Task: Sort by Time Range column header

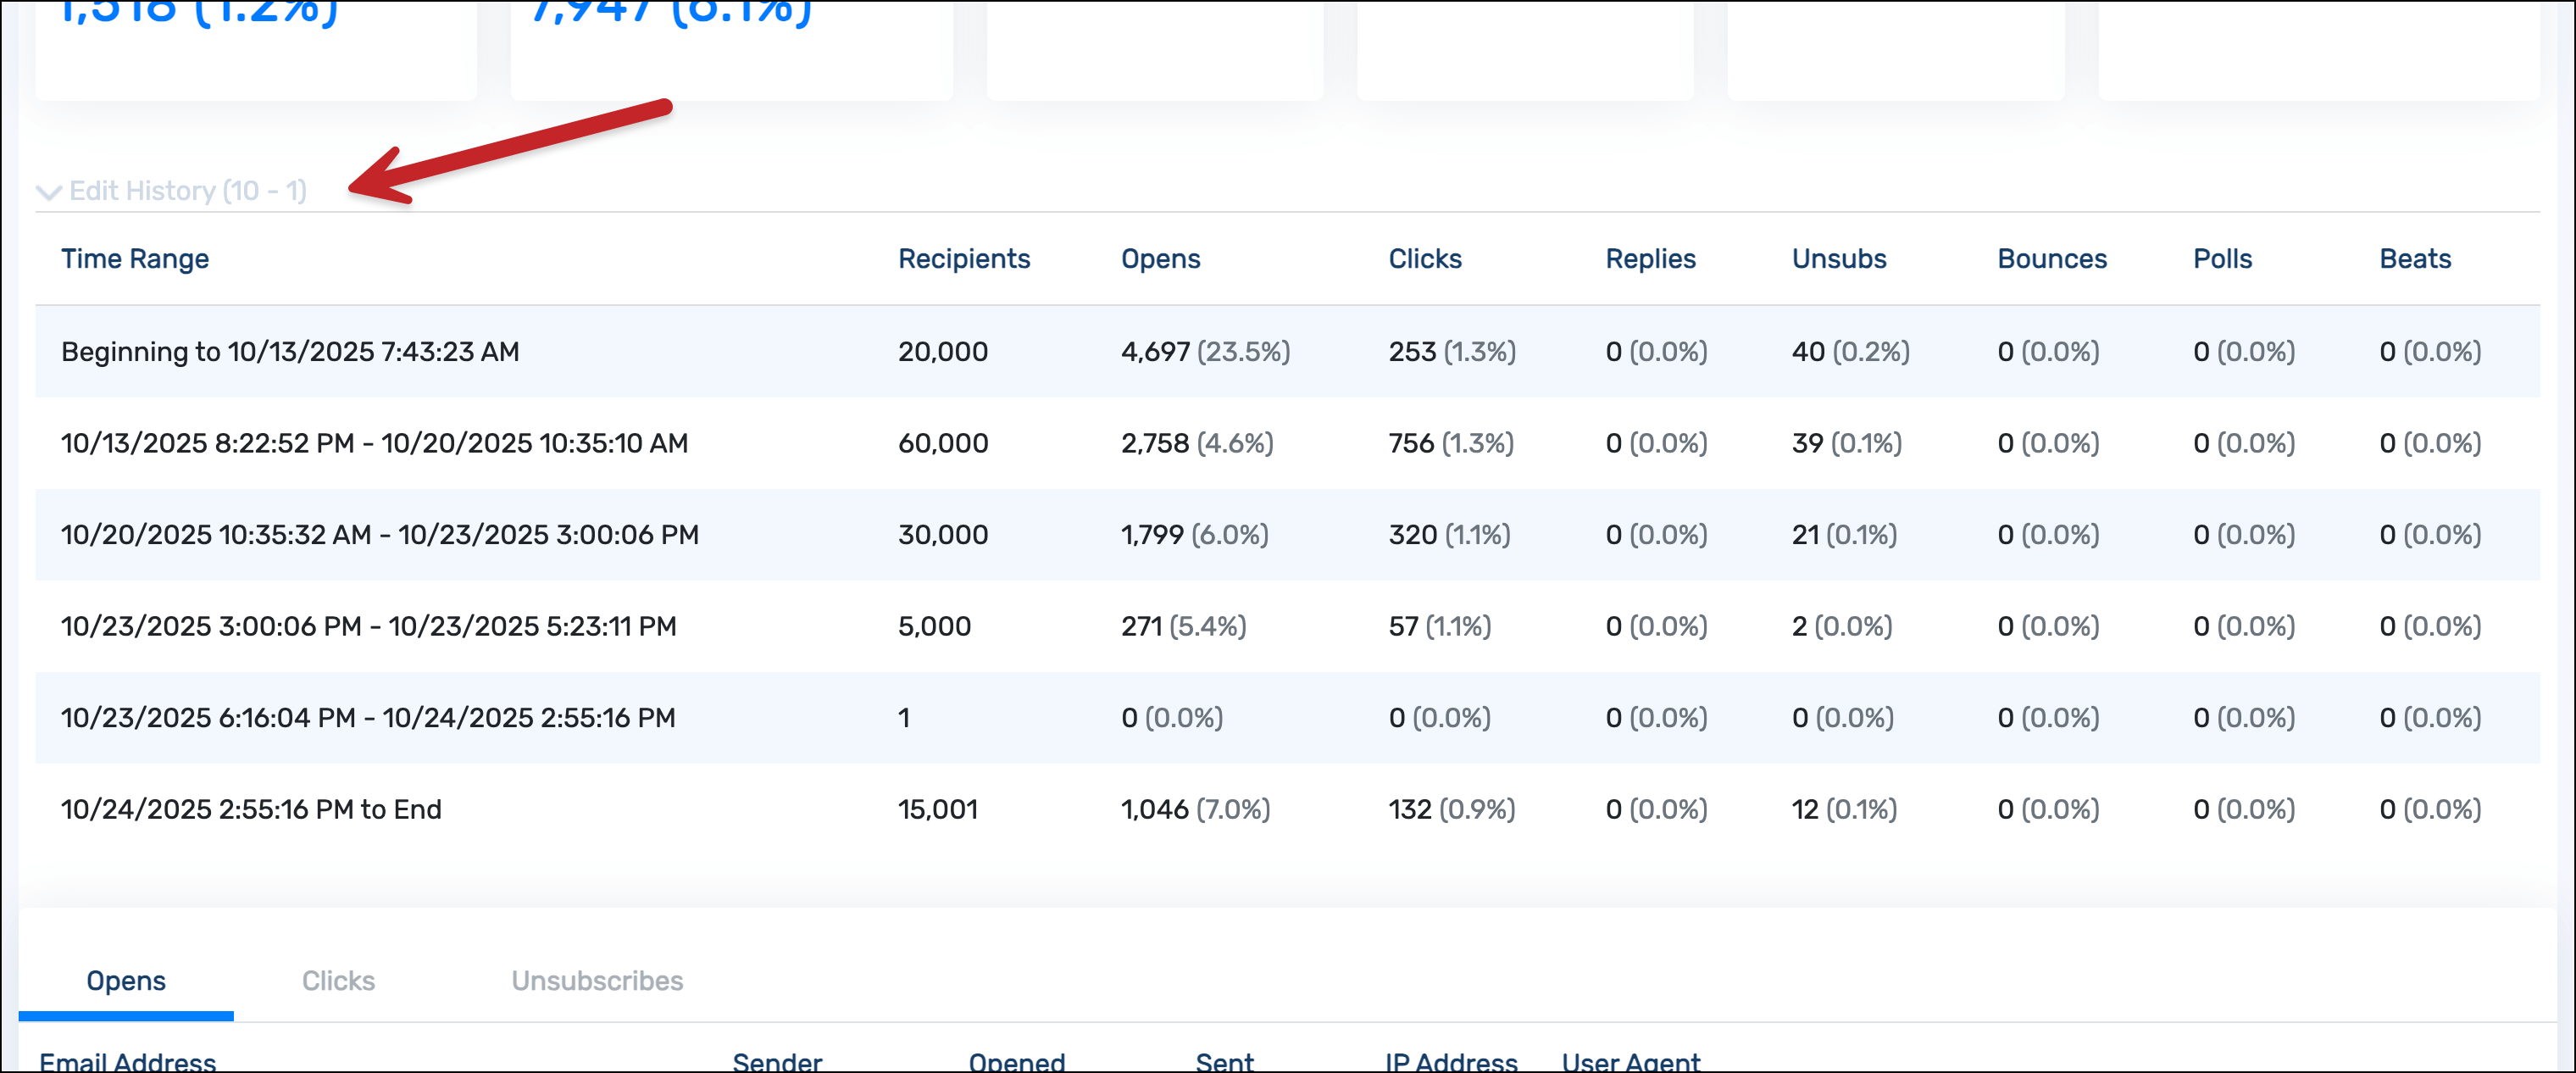Action: click(x=135, y=259)
